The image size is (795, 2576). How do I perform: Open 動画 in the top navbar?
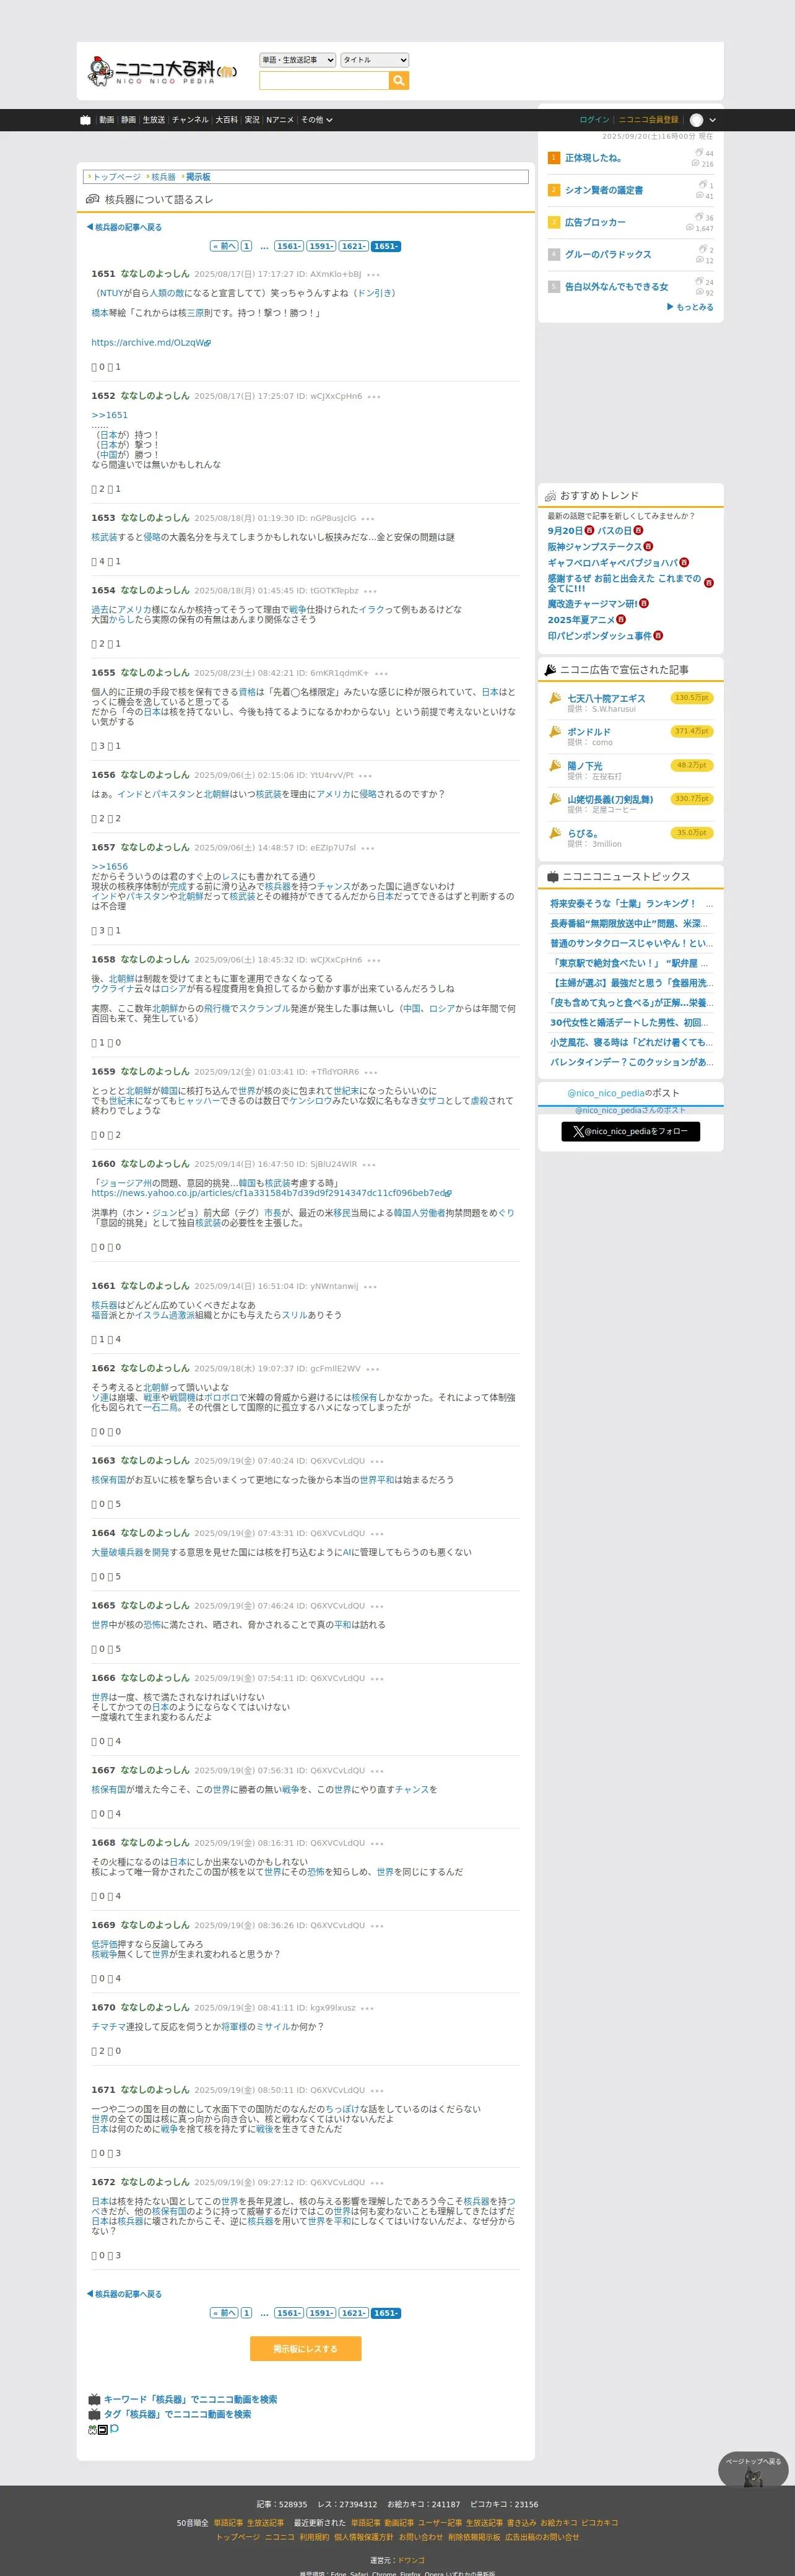[x=106, y=120]
